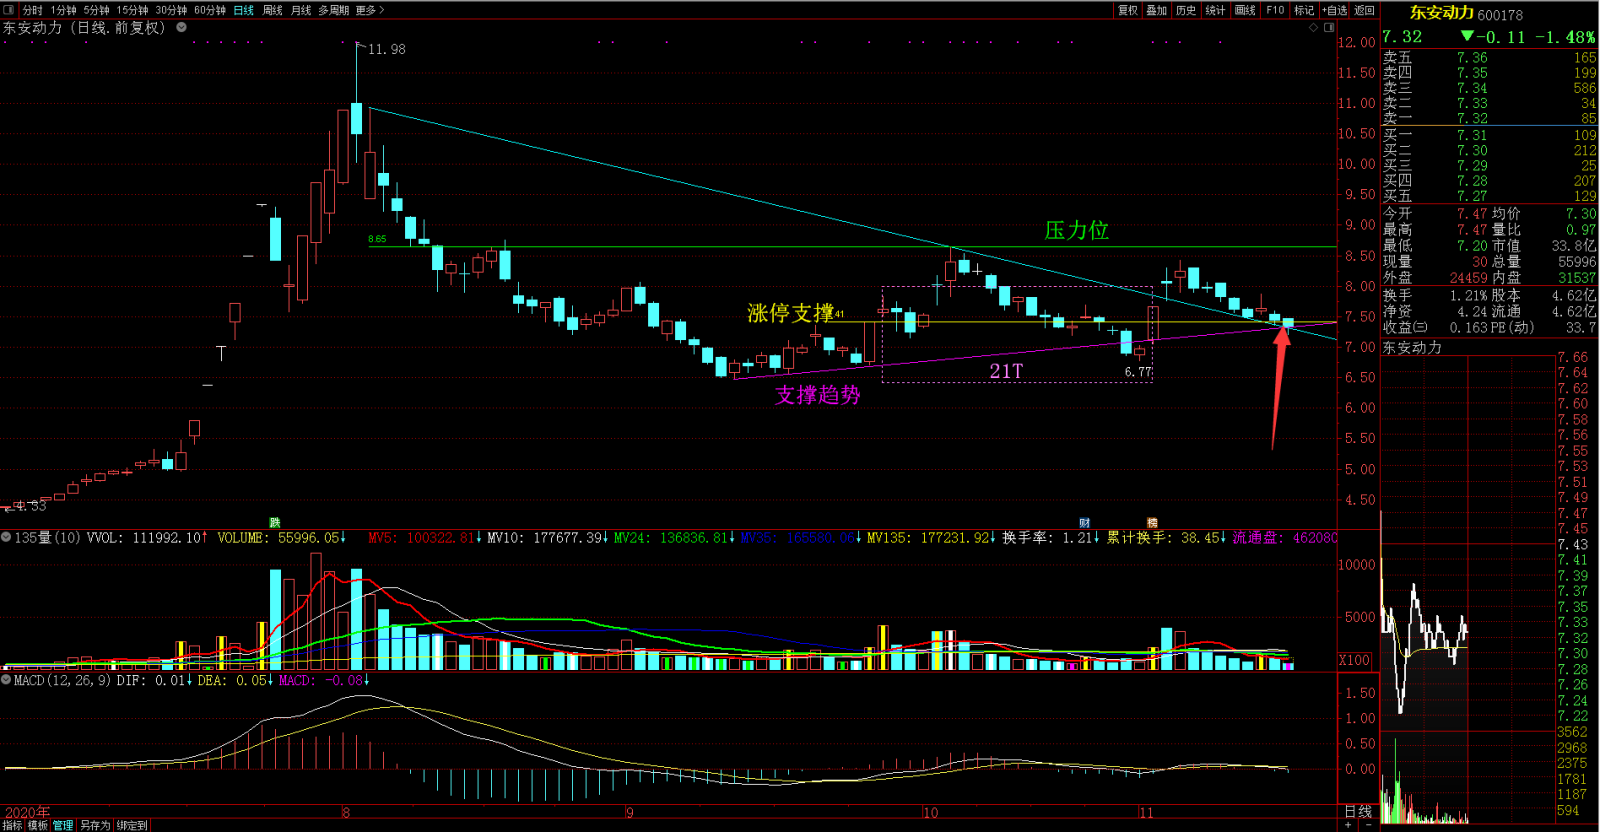
Task: Switch to 15分钟 period
Action: pos(133,10)
